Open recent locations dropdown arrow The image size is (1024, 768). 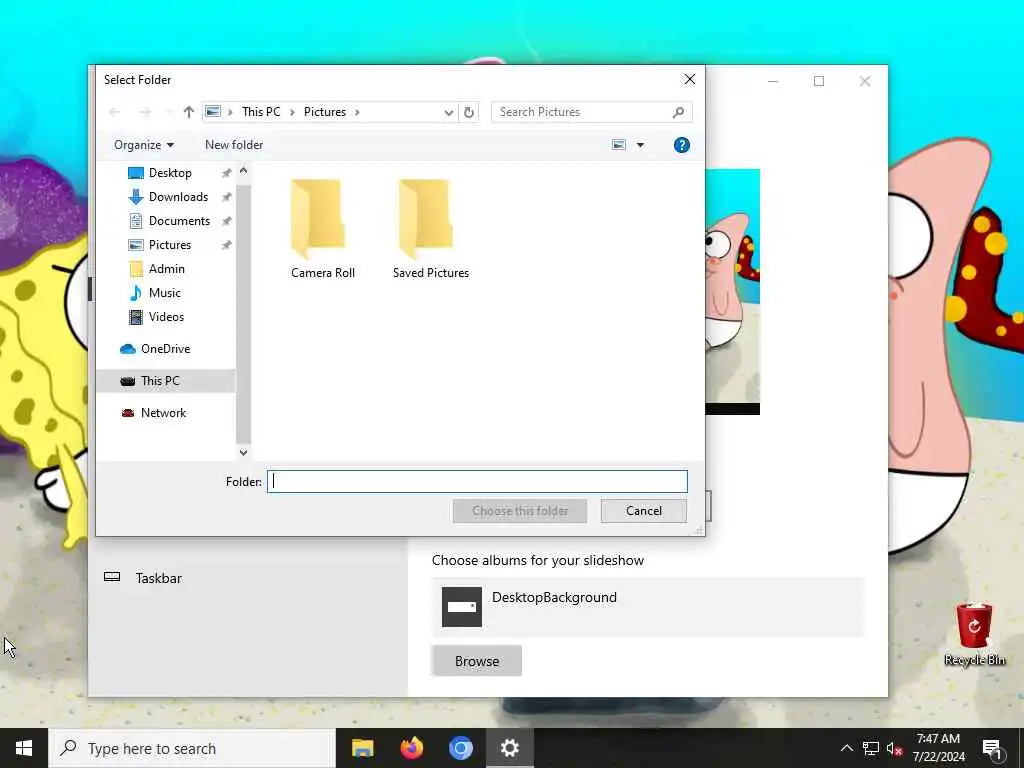tap(168, 112)
